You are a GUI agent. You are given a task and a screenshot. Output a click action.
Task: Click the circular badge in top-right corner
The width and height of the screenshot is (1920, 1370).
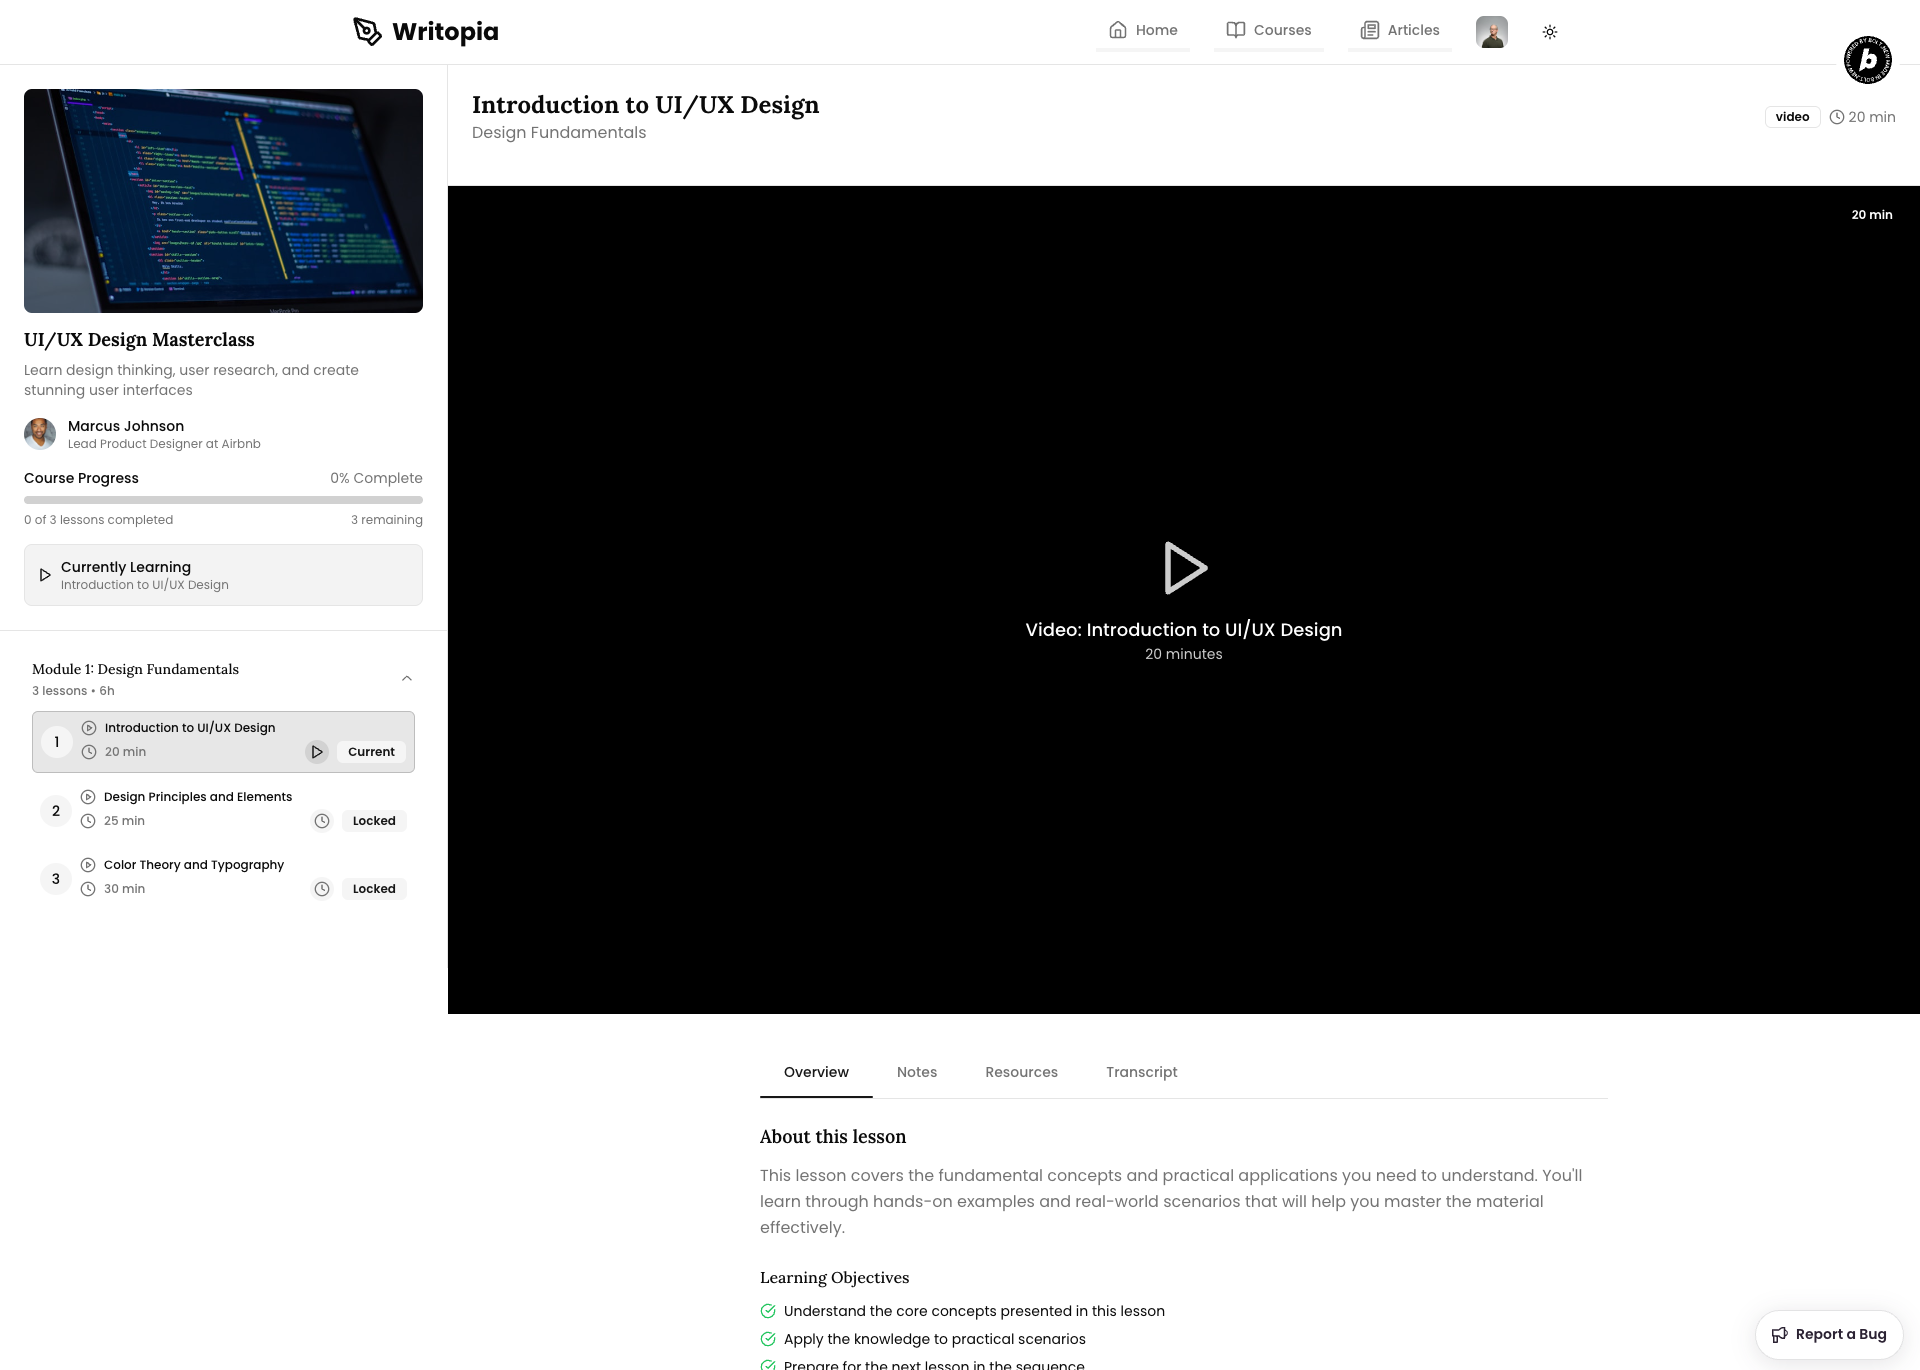click(1867, 60)
